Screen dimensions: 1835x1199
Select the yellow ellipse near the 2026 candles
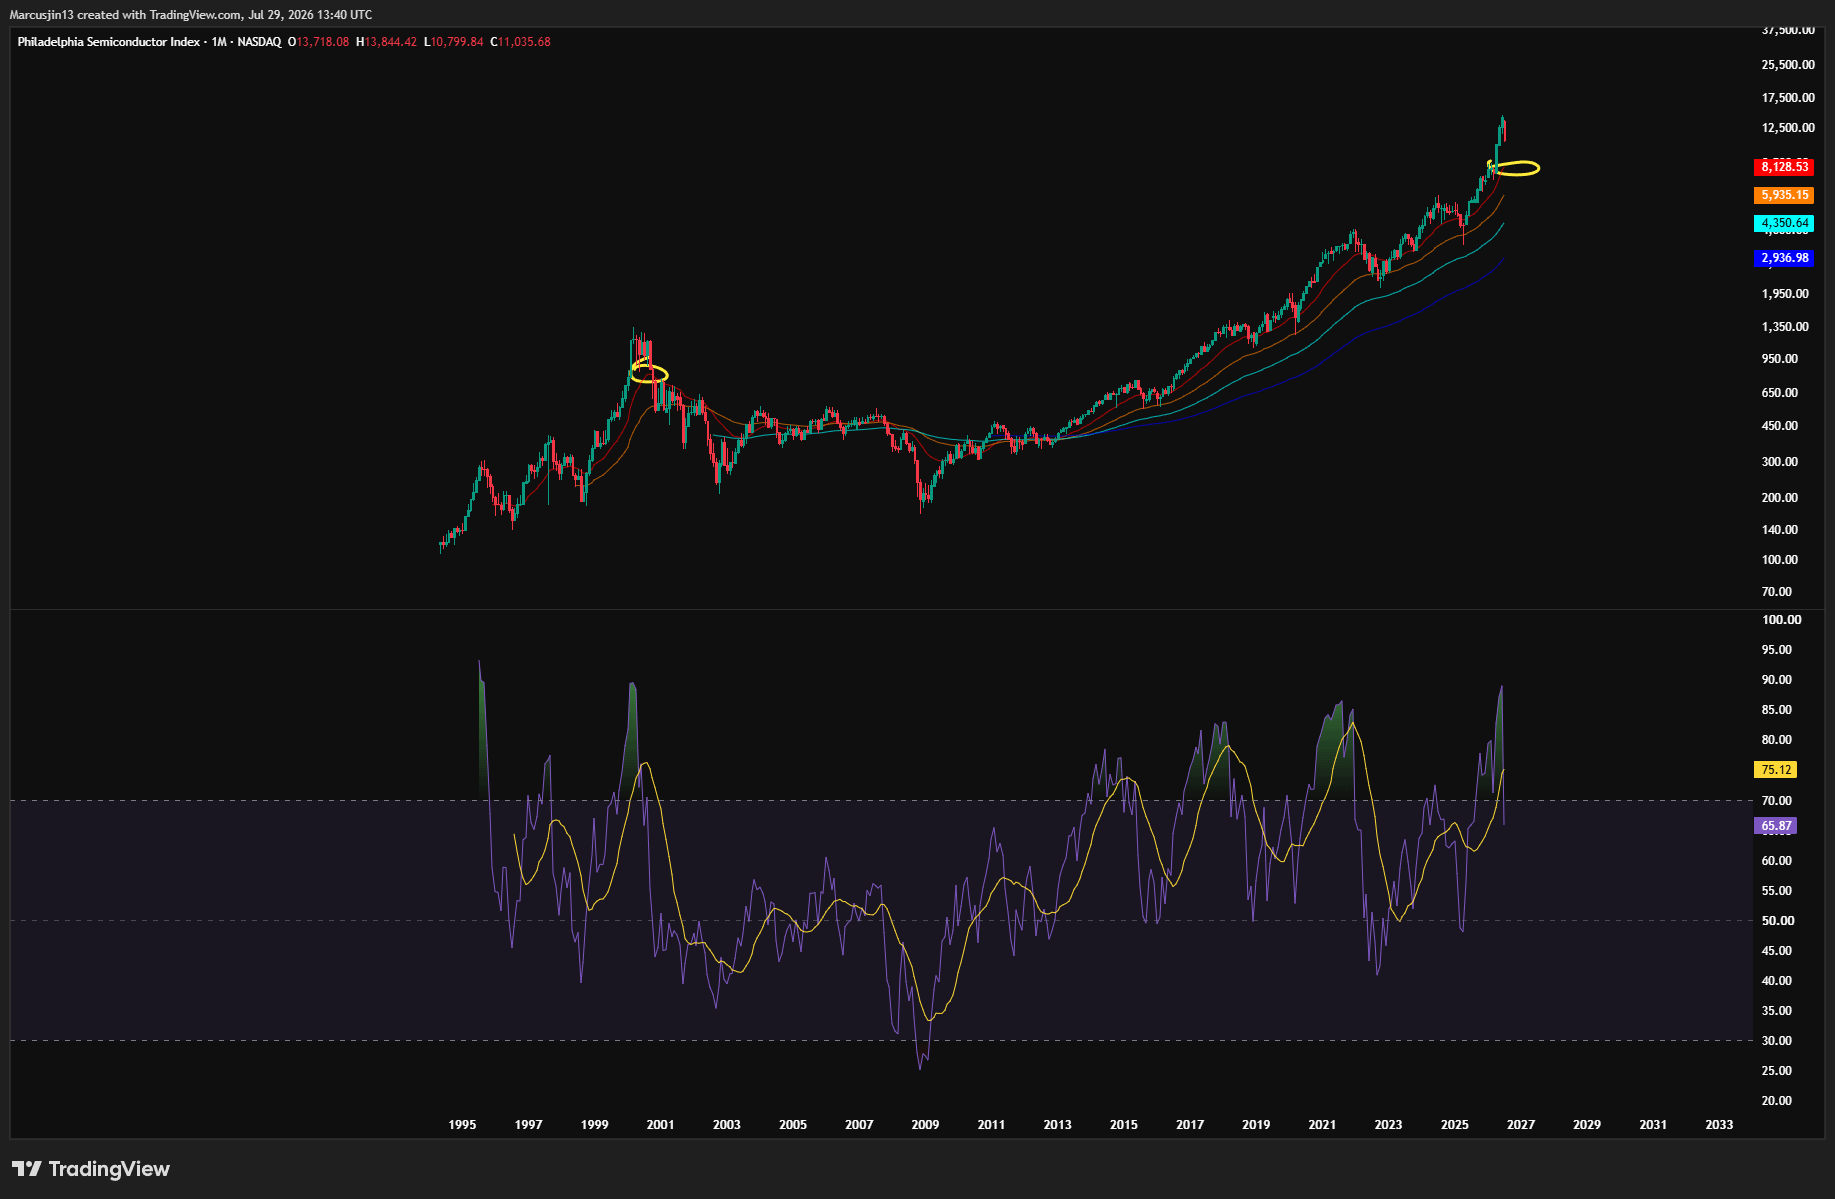pos(1516,168)
